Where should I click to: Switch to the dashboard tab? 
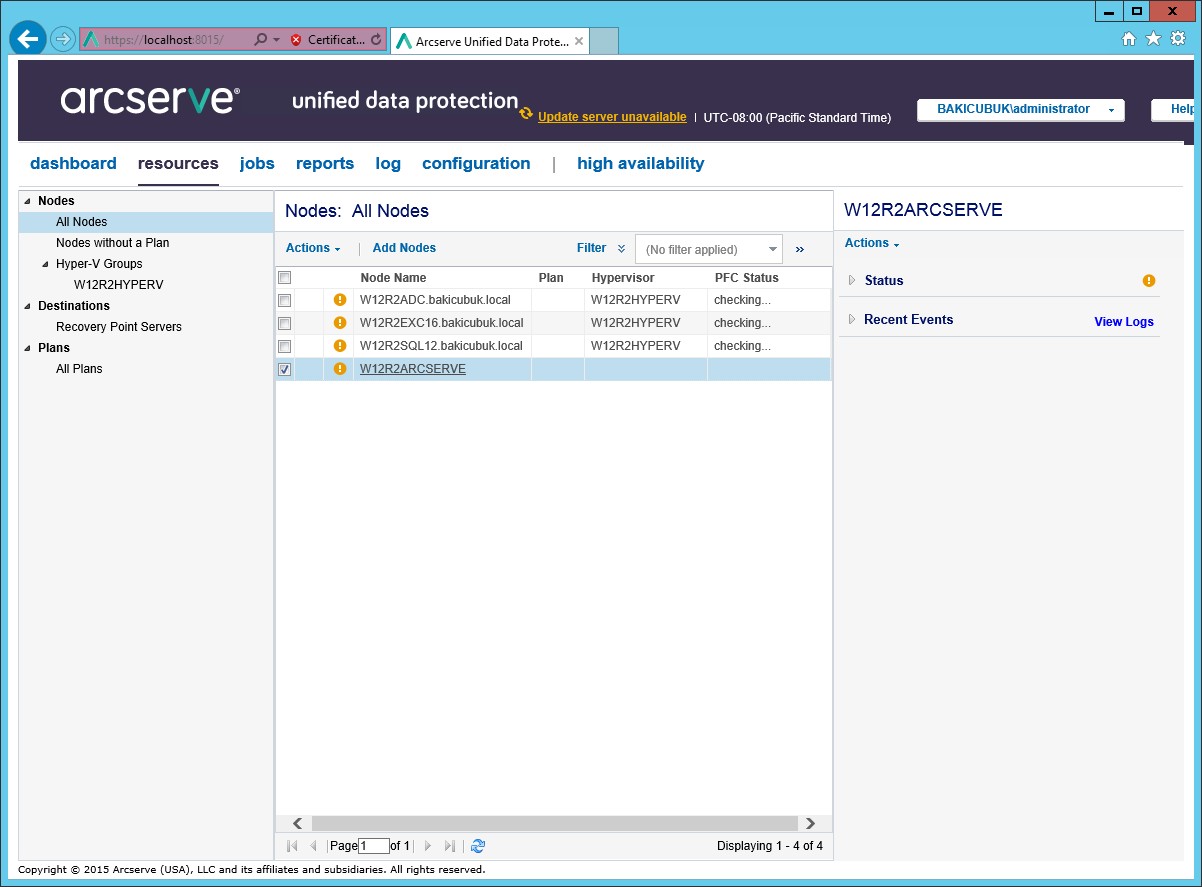coord(73,163)
